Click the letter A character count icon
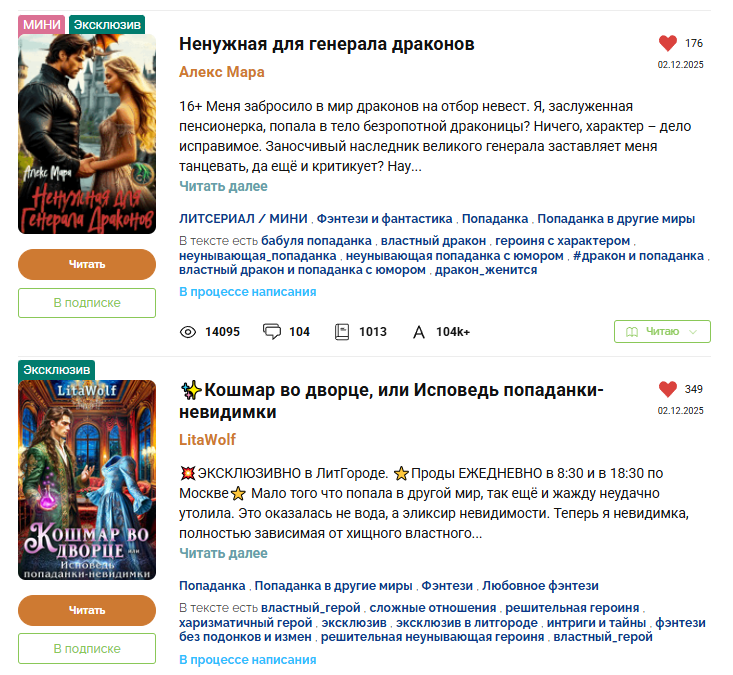This screenshot has width=733, height=675. pyautogui.click(x=419, y=332)
